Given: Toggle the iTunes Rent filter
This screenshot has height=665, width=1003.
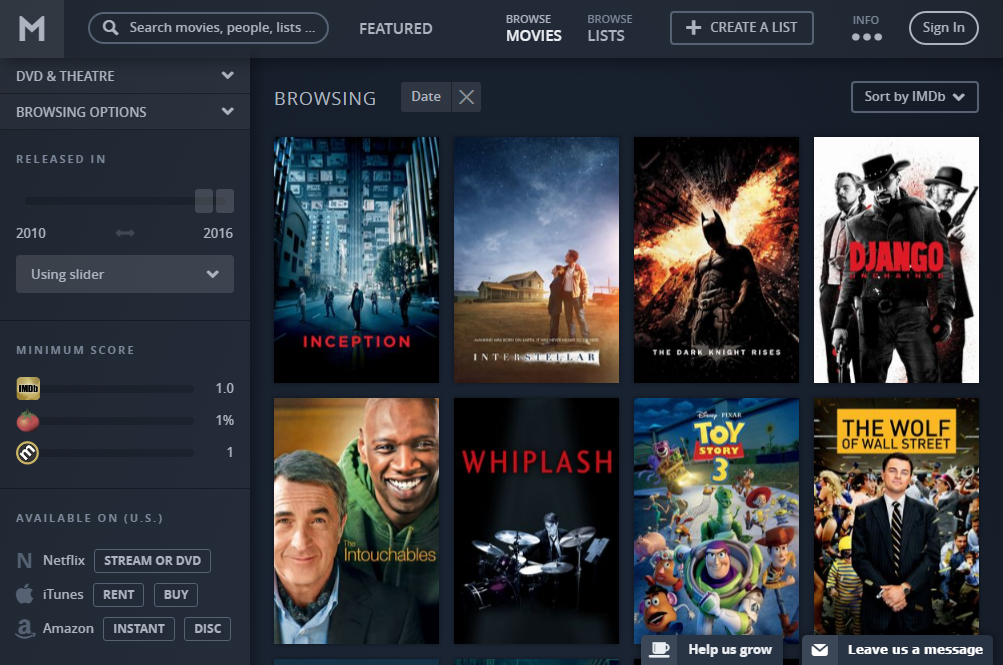Looking at the screenshot, I should [x=118, y=595].
